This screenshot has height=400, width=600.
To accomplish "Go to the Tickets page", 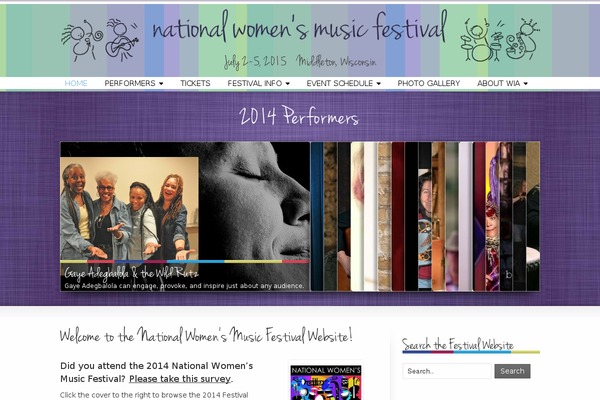I will [195, 83].
